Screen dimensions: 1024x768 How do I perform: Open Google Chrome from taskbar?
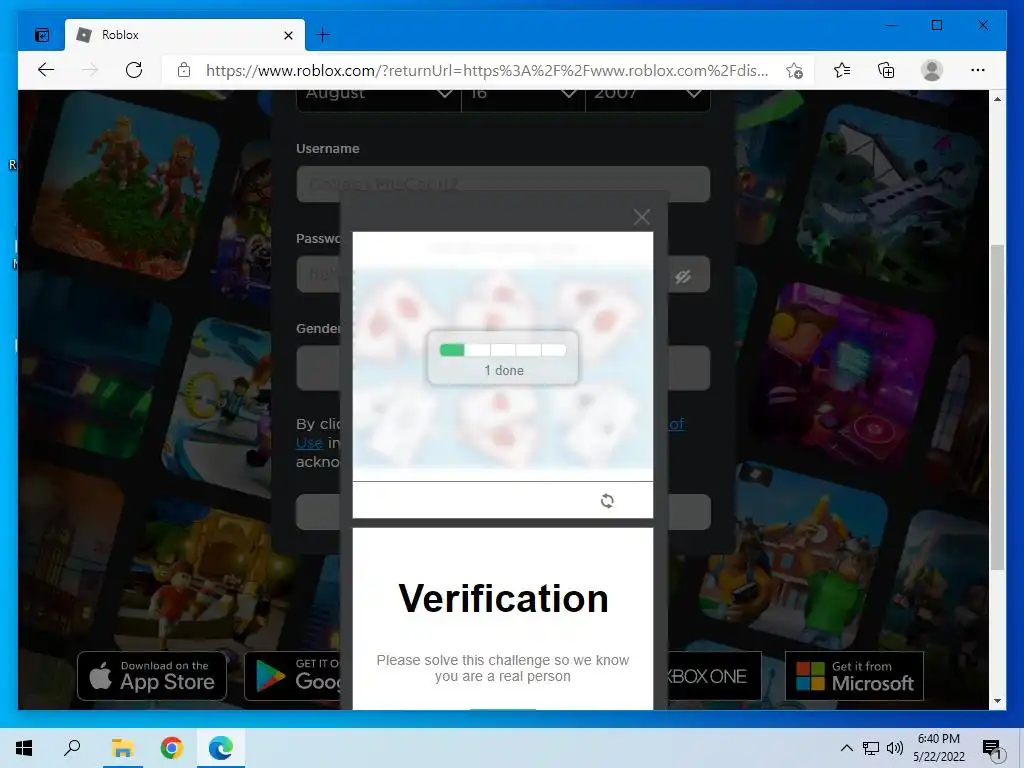pyautogui.click(x=171, y=748)
